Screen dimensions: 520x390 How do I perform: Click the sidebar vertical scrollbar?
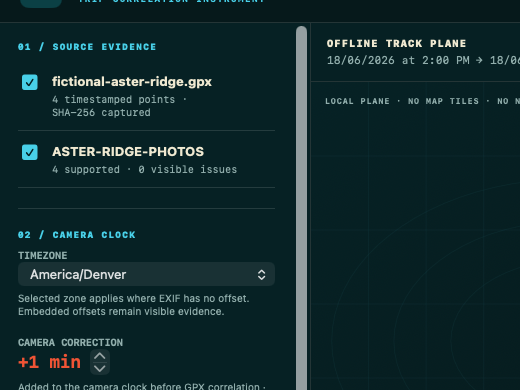(301, 208)
